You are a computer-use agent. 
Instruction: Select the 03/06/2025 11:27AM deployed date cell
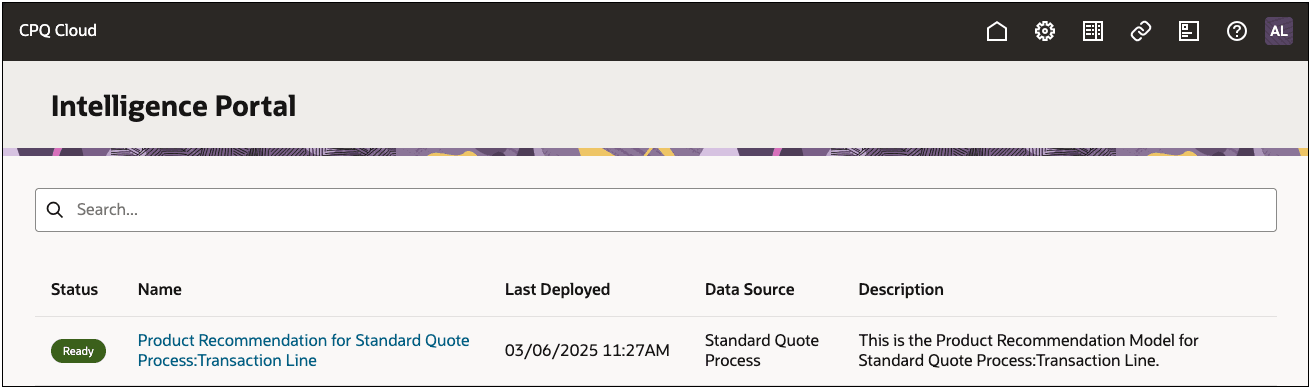click(587, 351)
